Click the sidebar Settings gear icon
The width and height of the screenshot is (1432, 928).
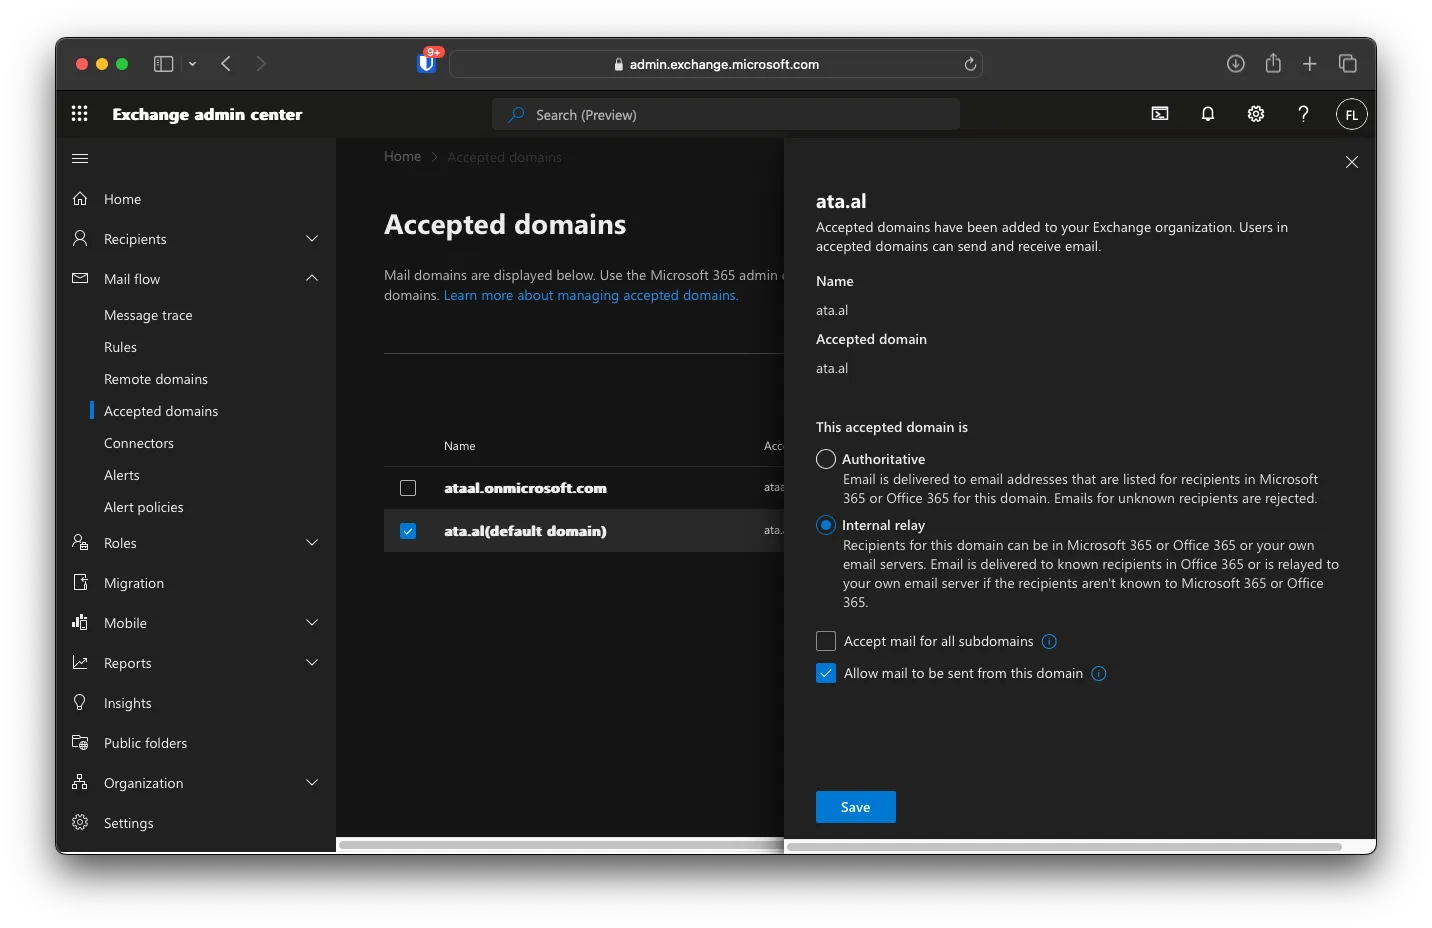point(80,822)
